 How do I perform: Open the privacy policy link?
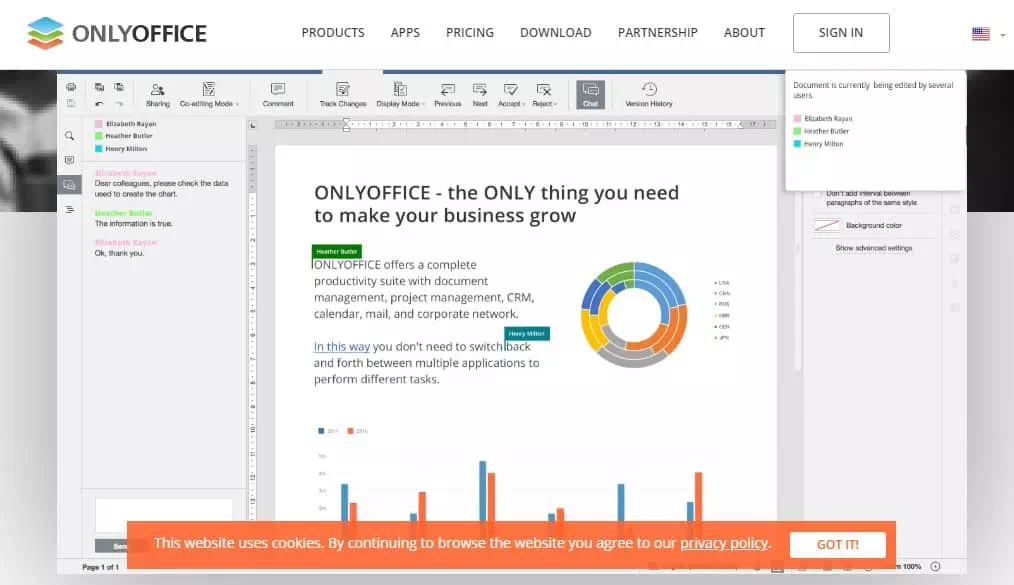[x=724, y=543]
